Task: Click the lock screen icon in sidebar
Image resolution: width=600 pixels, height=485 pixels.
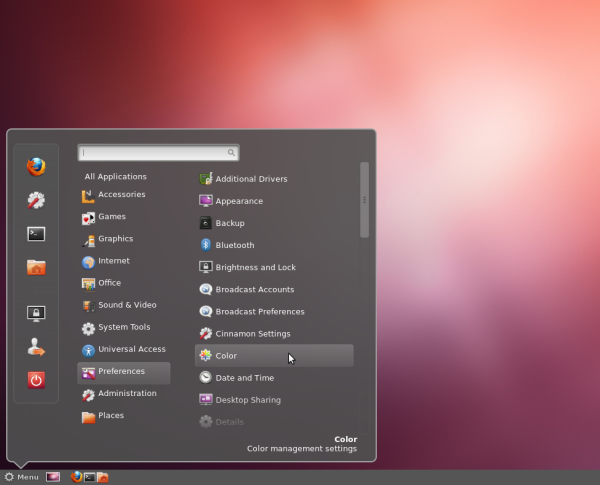Action: coord(36,314)
